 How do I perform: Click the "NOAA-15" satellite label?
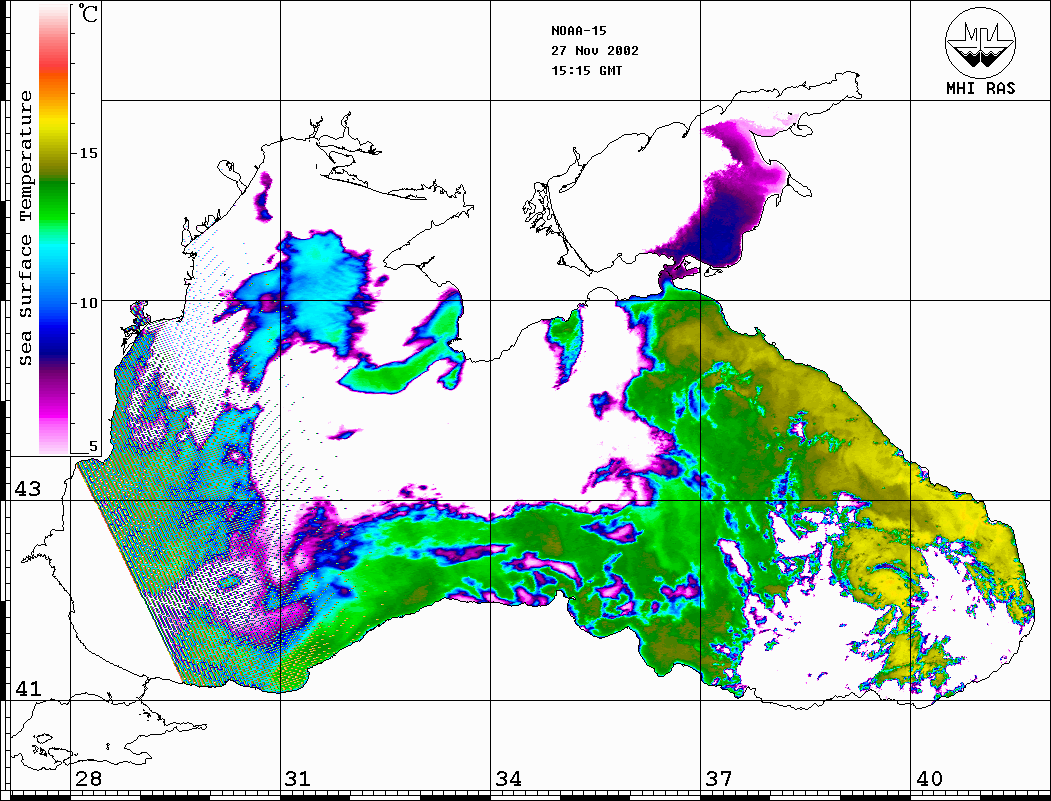[578, 30]
